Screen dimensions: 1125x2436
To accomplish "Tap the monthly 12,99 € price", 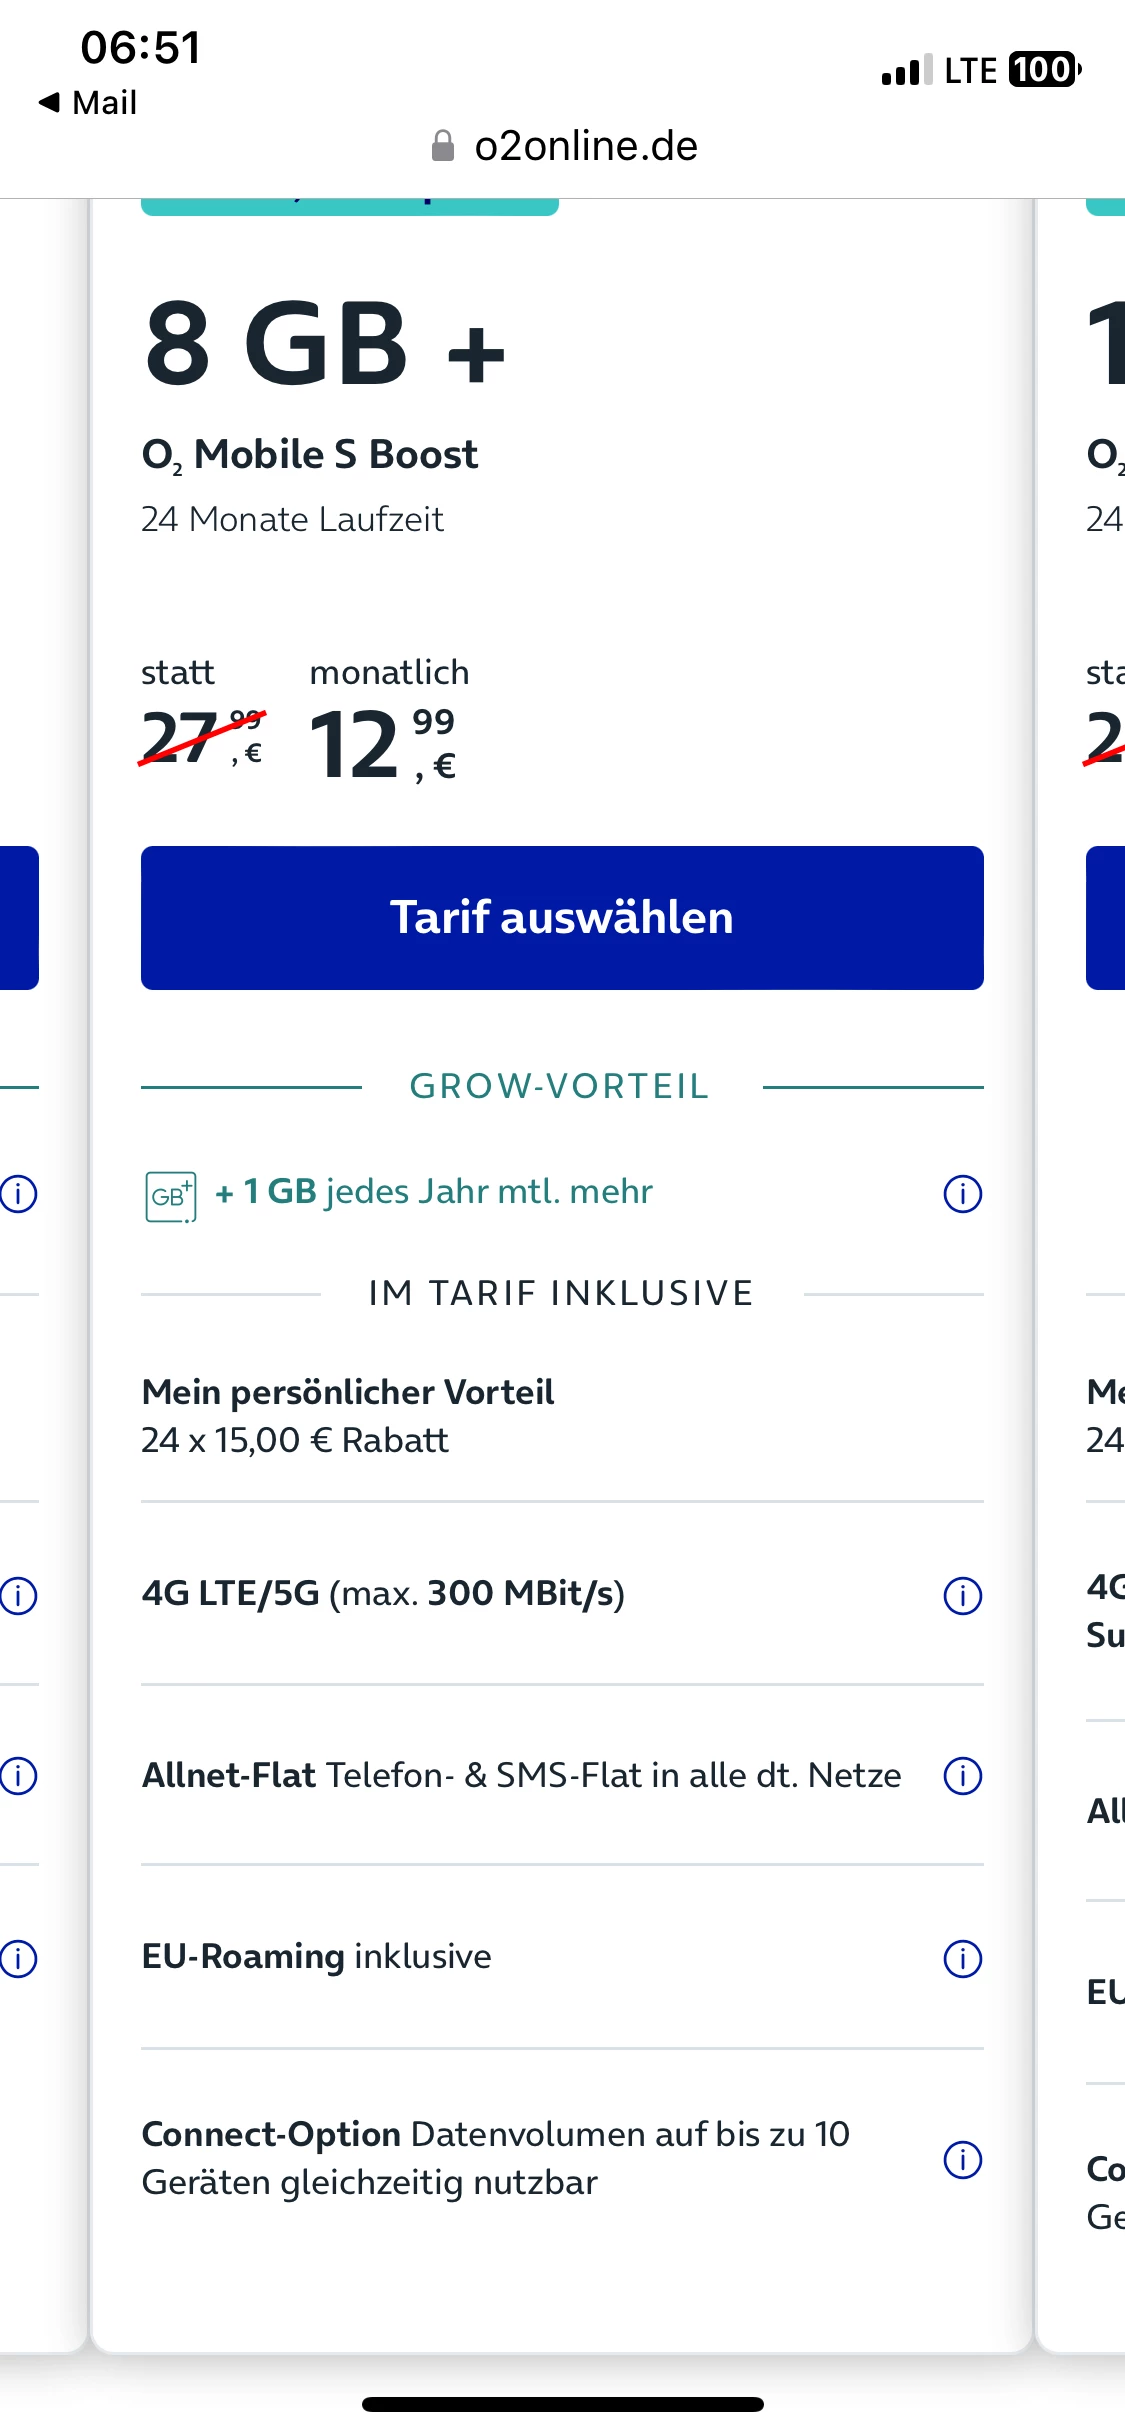I will [x=383, y=743].
